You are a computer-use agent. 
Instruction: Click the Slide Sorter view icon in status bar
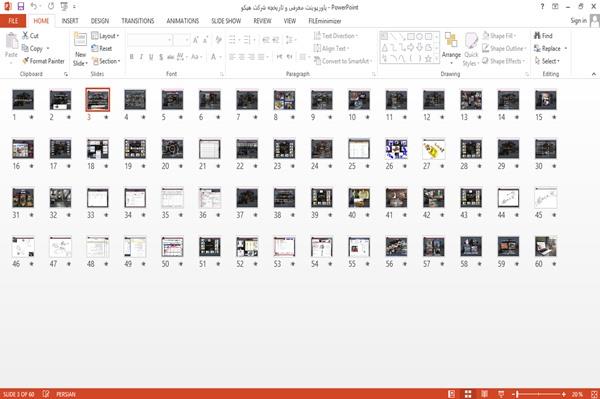click(x=468, y=394)
